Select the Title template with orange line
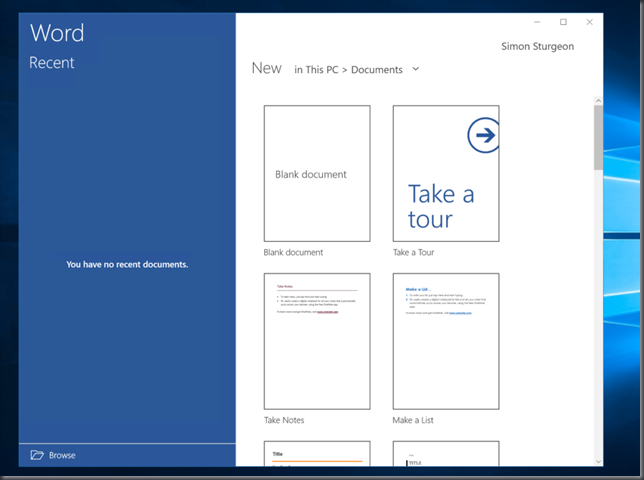 [317, 453]
